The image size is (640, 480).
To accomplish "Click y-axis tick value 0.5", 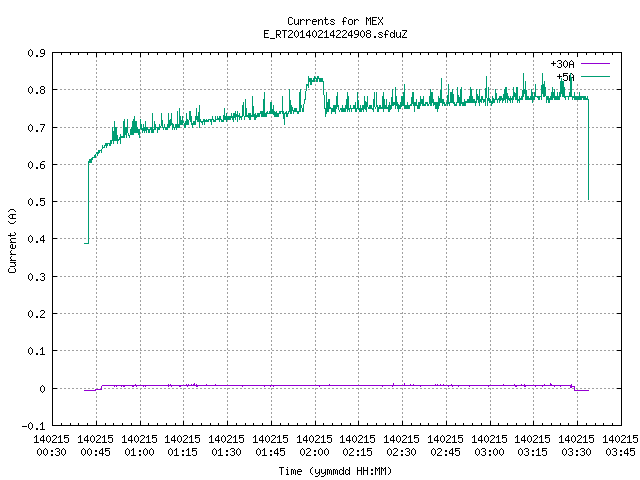I will 36,202.
